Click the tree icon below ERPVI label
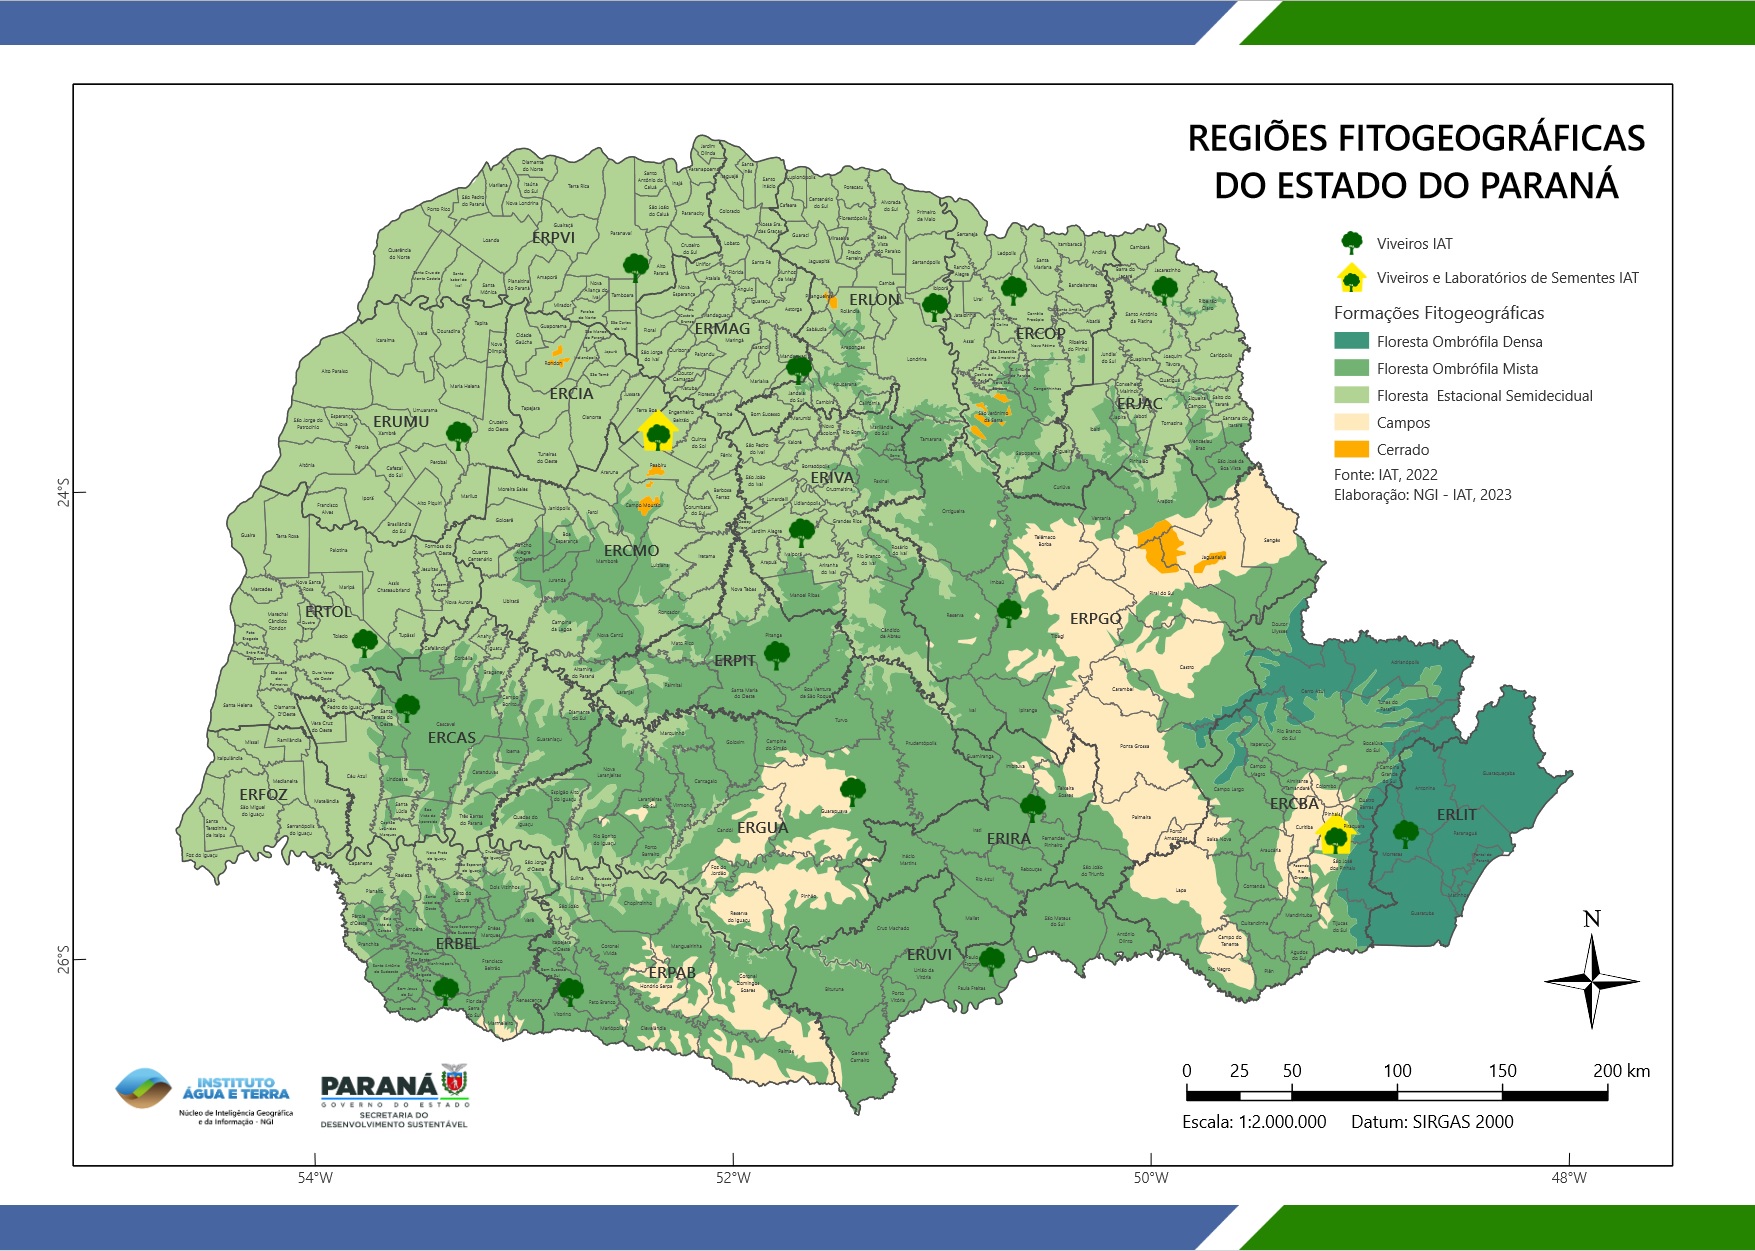This screenshot has width=1755, height=1251. (636, 267)
